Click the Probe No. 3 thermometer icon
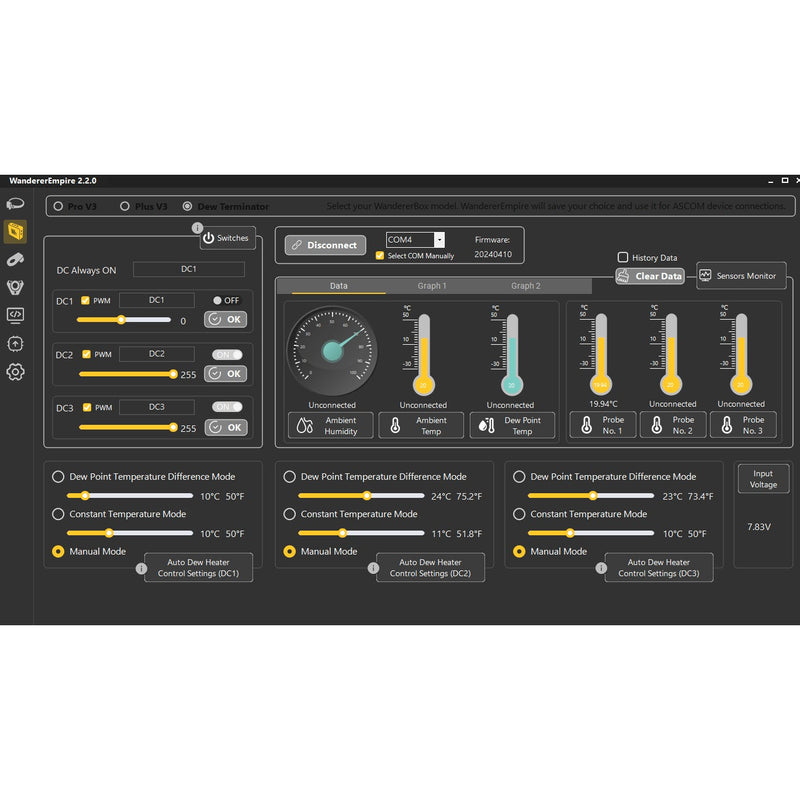The width and height of the screenshot is (800, 800). (x=727, y=424)
